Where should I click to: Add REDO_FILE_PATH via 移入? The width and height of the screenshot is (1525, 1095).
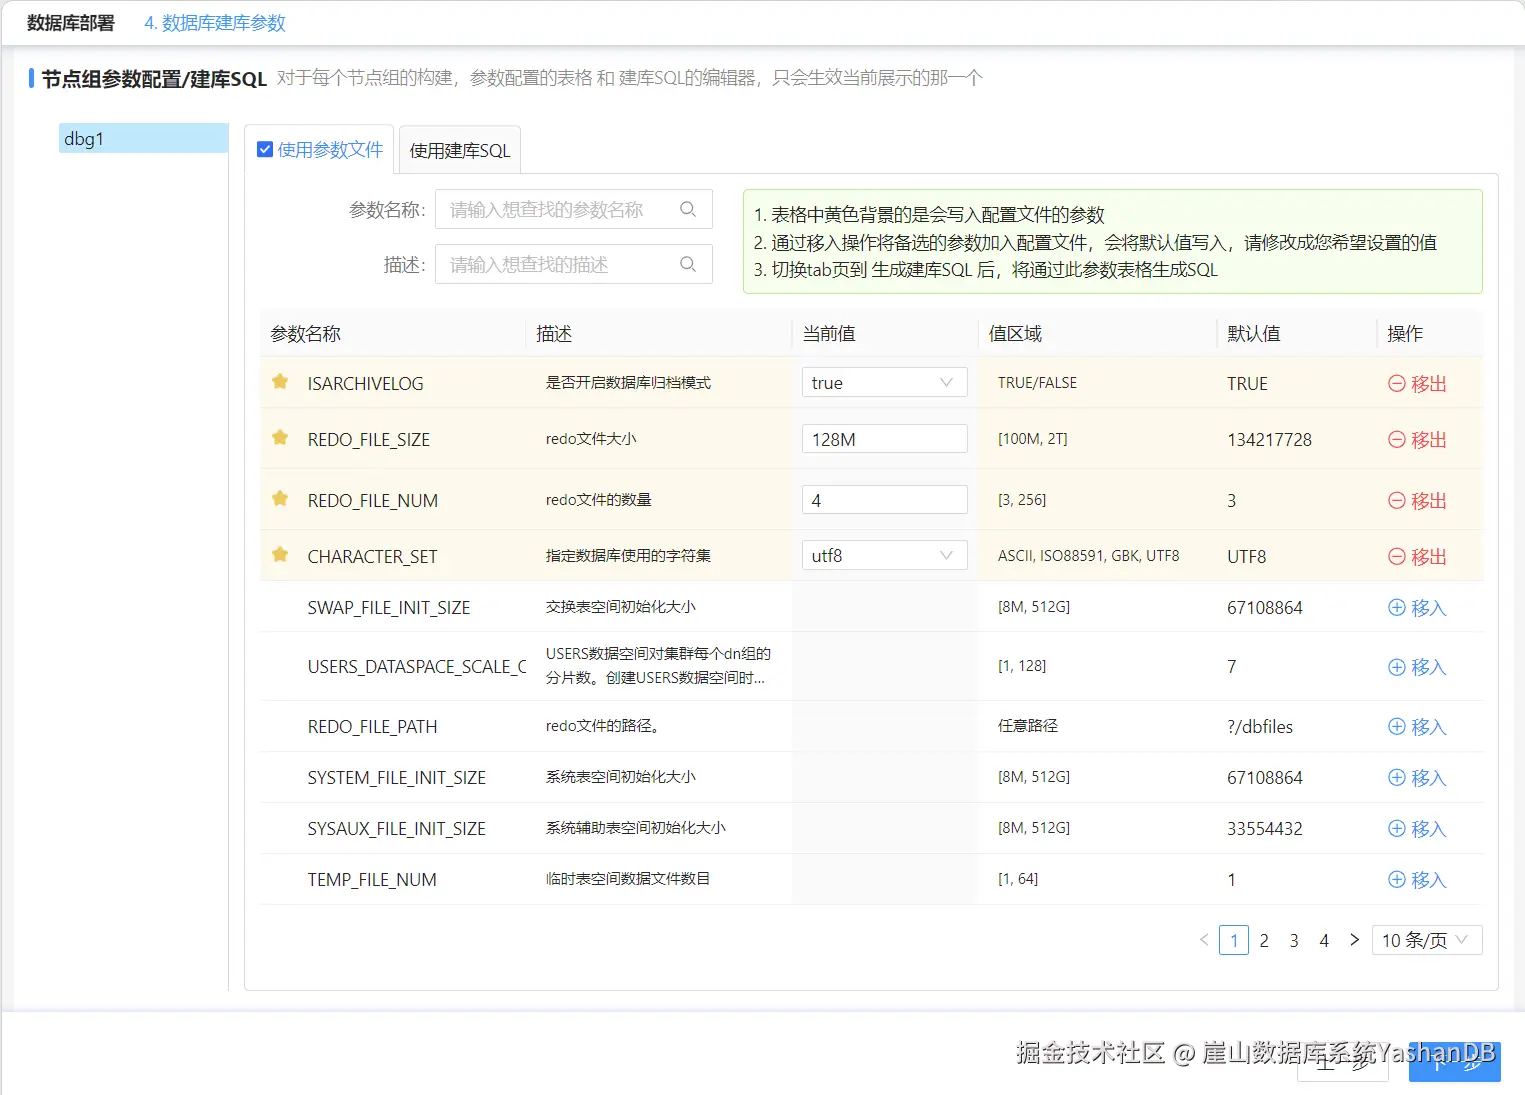coord(1417,727)
